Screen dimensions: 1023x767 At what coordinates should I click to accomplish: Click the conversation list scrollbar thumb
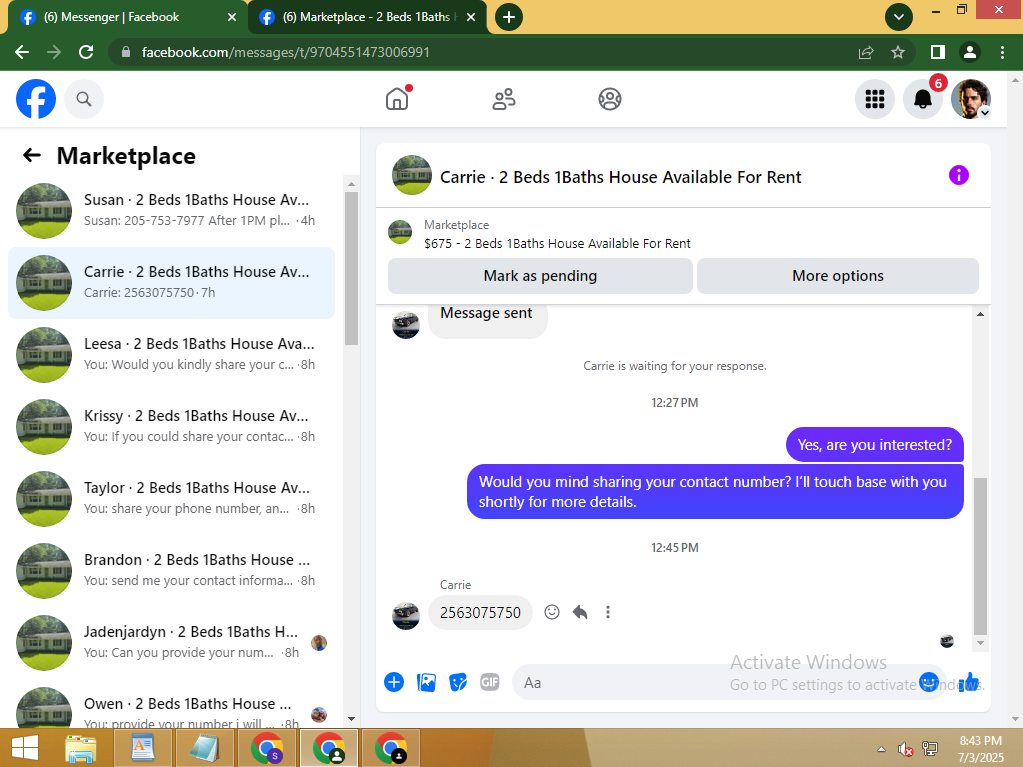[x=351, y=268]
